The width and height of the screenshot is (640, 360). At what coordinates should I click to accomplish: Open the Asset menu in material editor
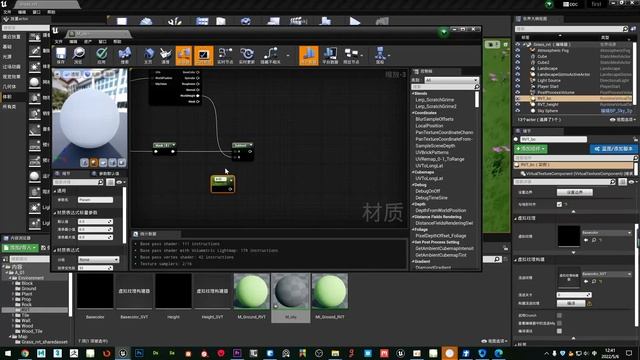88,42
